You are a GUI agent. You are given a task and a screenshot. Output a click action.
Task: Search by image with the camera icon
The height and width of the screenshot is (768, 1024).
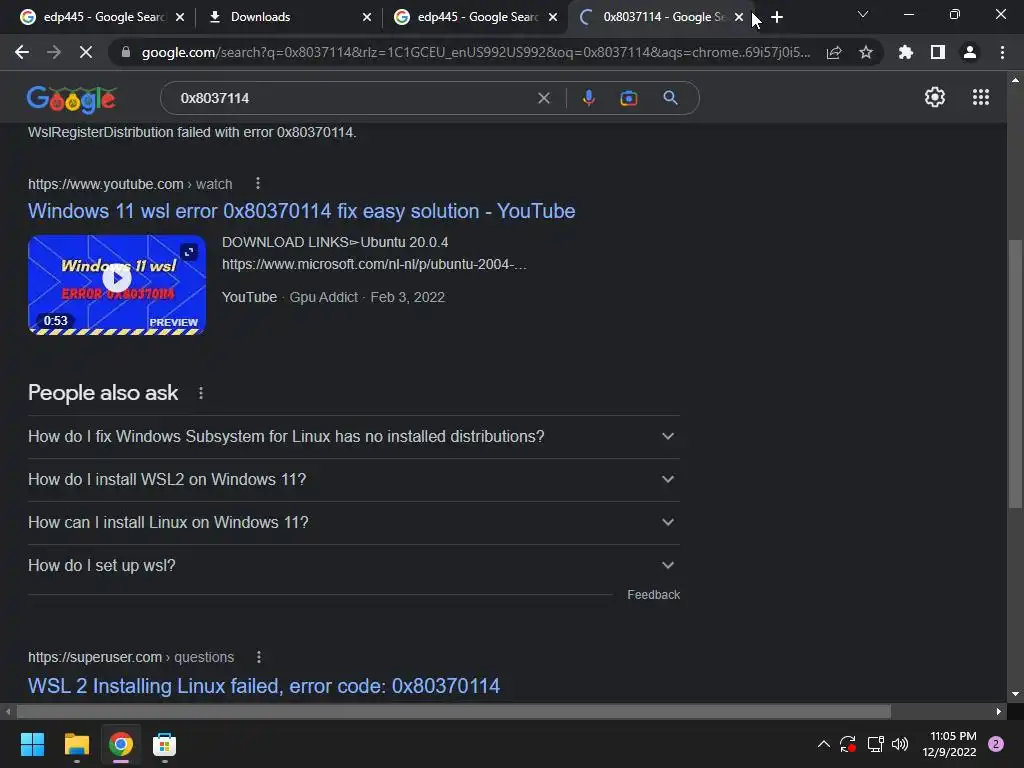[x=628, y=98]
